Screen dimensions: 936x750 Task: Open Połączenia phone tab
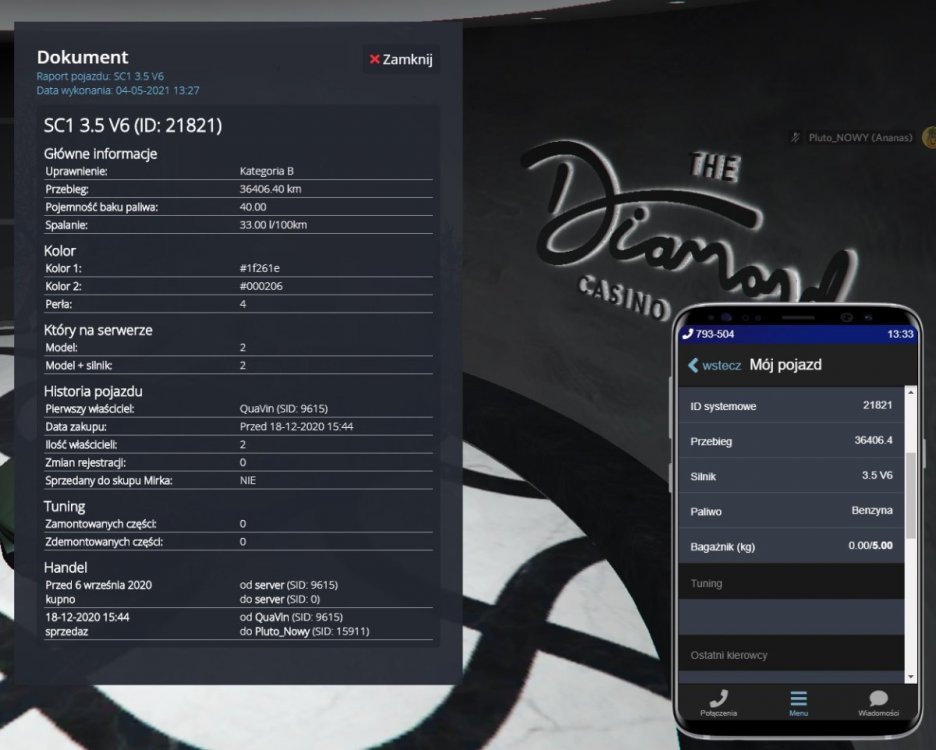[719, 703]
